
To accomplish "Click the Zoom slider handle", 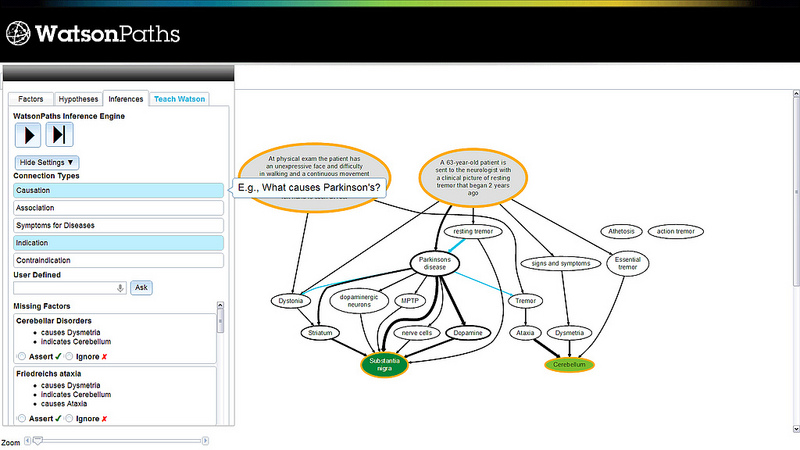I will pos(38,440).
